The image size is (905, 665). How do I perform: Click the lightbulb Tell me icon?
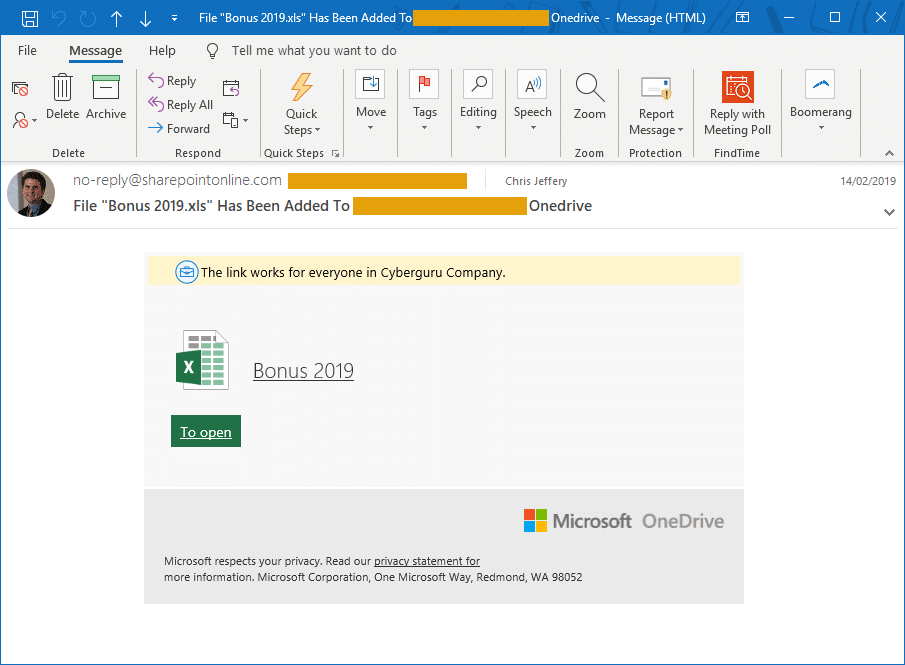(x=212, y=51)
